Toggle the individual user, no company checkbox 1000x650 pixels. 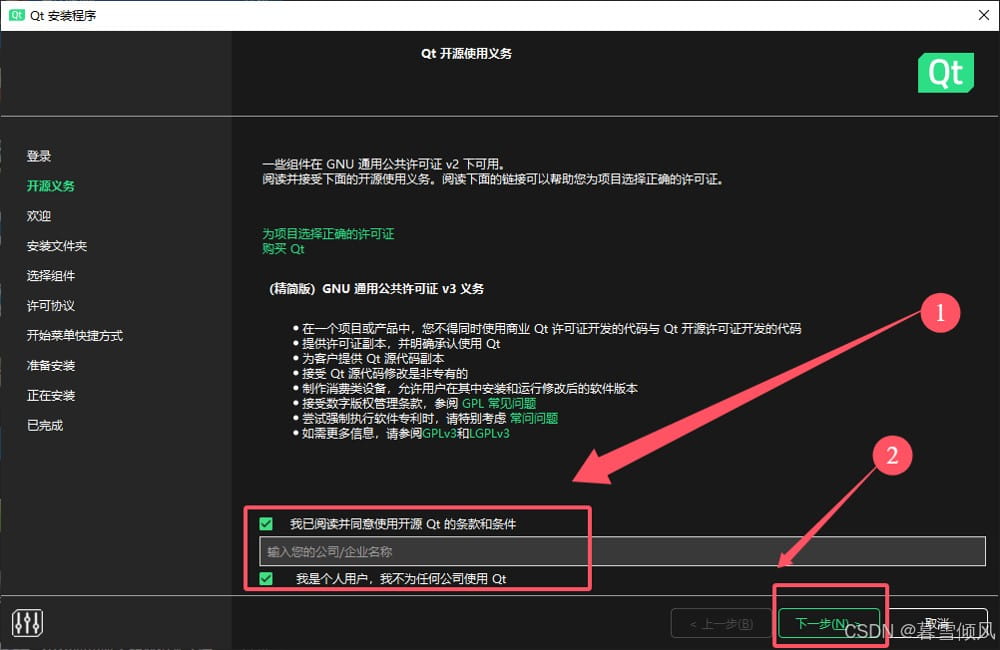click(266, 579)
